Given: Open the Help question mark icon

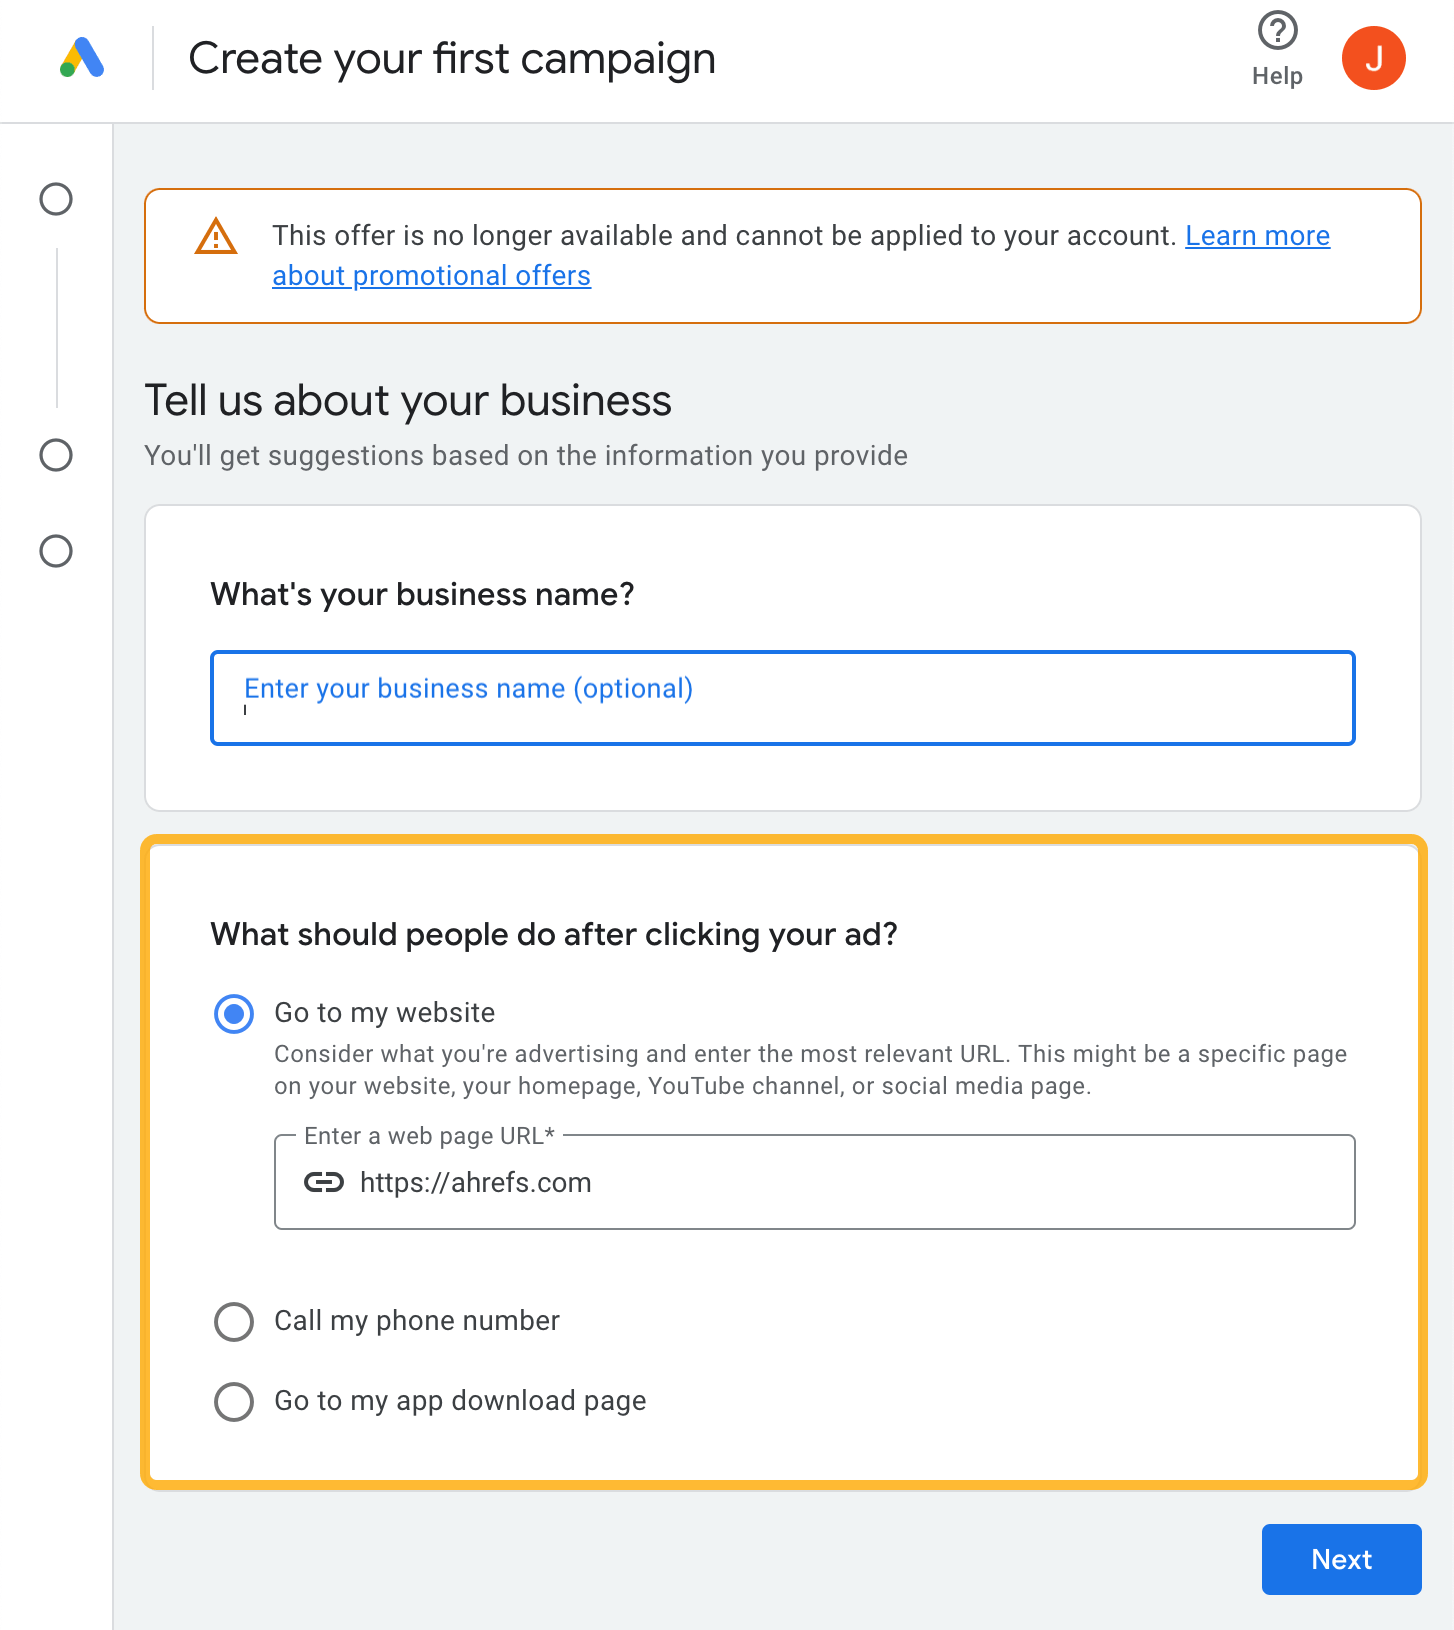Looking at the screenshot, I should point(1277,31).
